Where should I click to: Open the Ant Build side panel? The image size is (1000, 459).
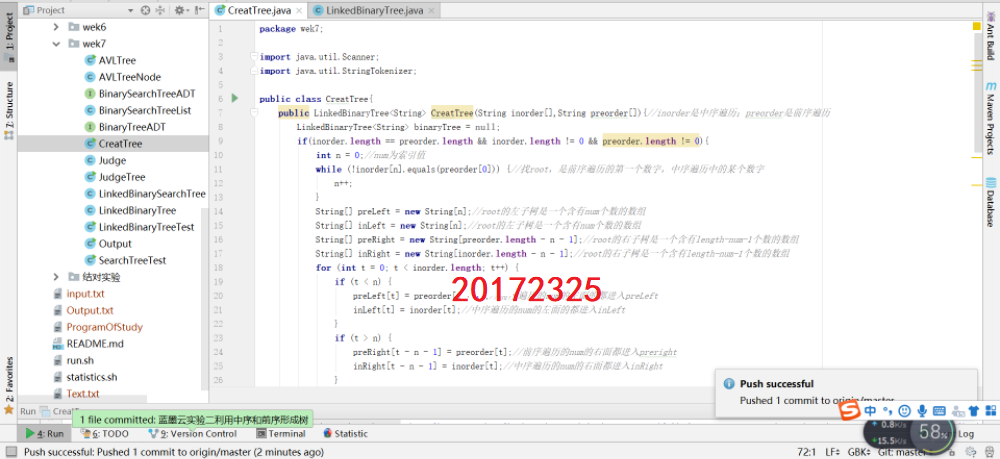coord(990,37)
